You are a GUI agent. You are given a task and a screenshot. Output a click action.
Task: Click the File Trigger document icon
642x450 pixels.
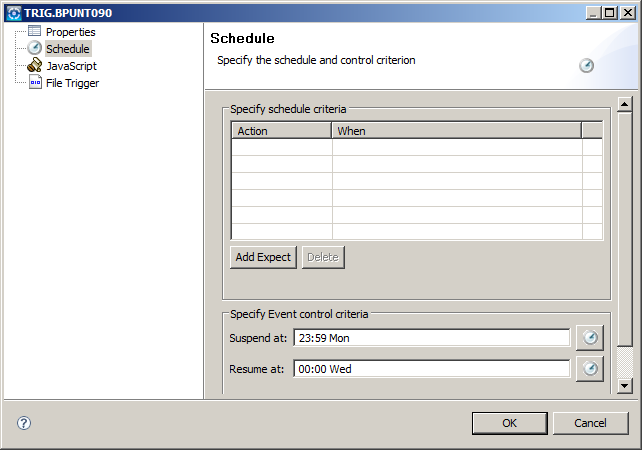click(35, 82)
